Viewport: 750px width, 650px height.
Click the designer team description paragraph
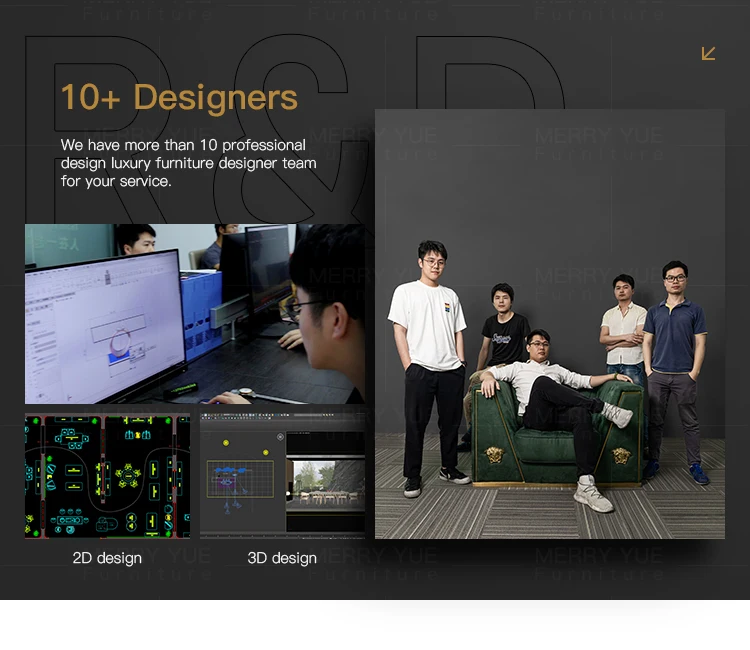(x=188, y=163)
